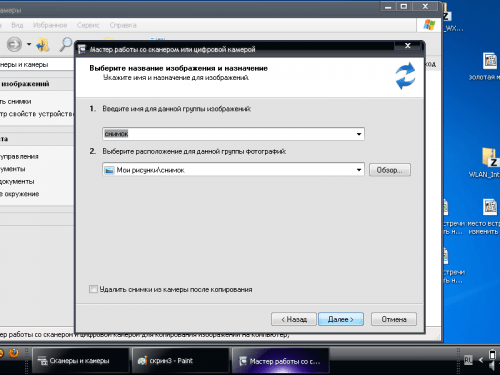Select the Мои рисунки\снимок location field

pos(233,170)
